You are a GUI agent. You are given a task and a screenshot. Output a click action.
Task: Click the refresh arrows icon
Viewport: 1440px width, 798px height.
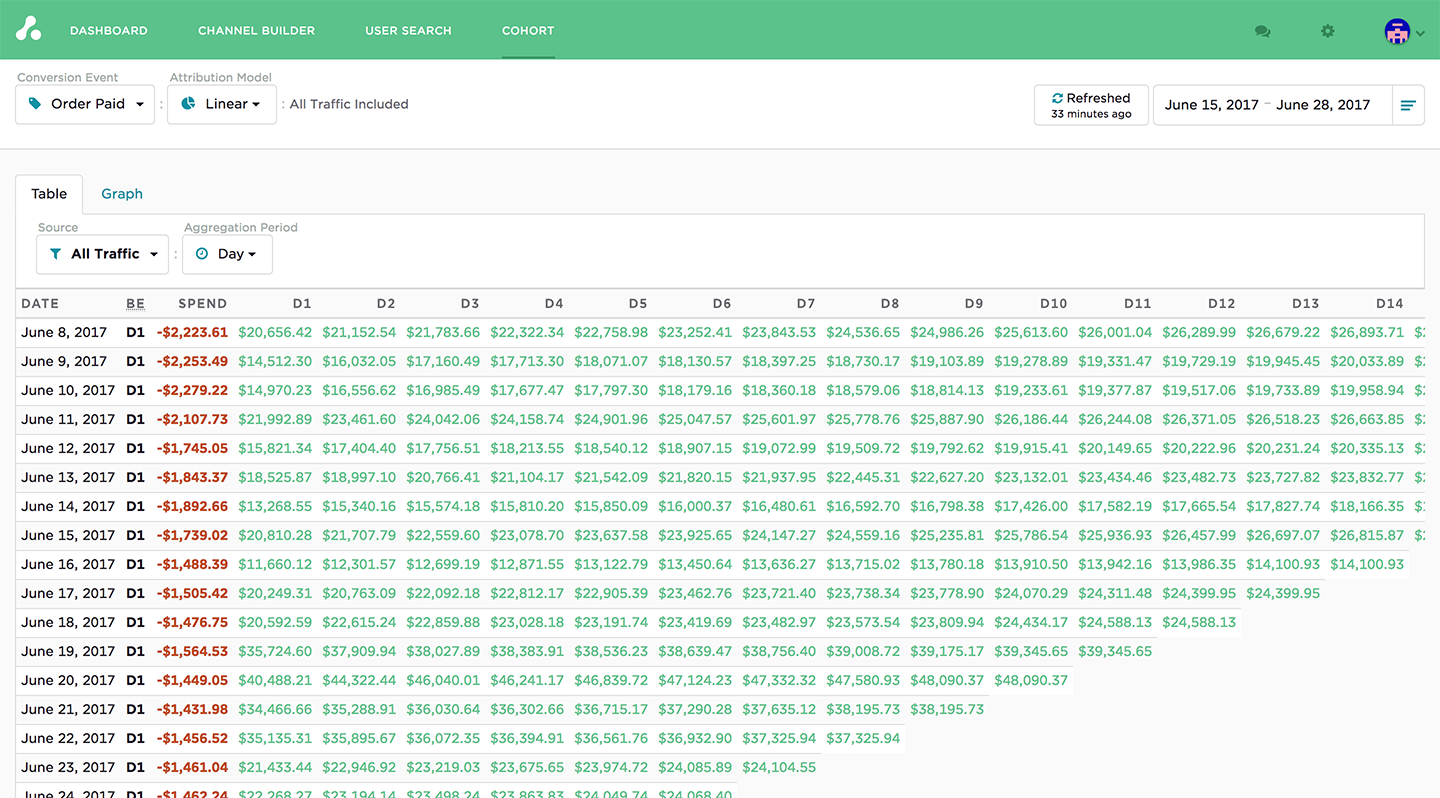point(1057,98)
